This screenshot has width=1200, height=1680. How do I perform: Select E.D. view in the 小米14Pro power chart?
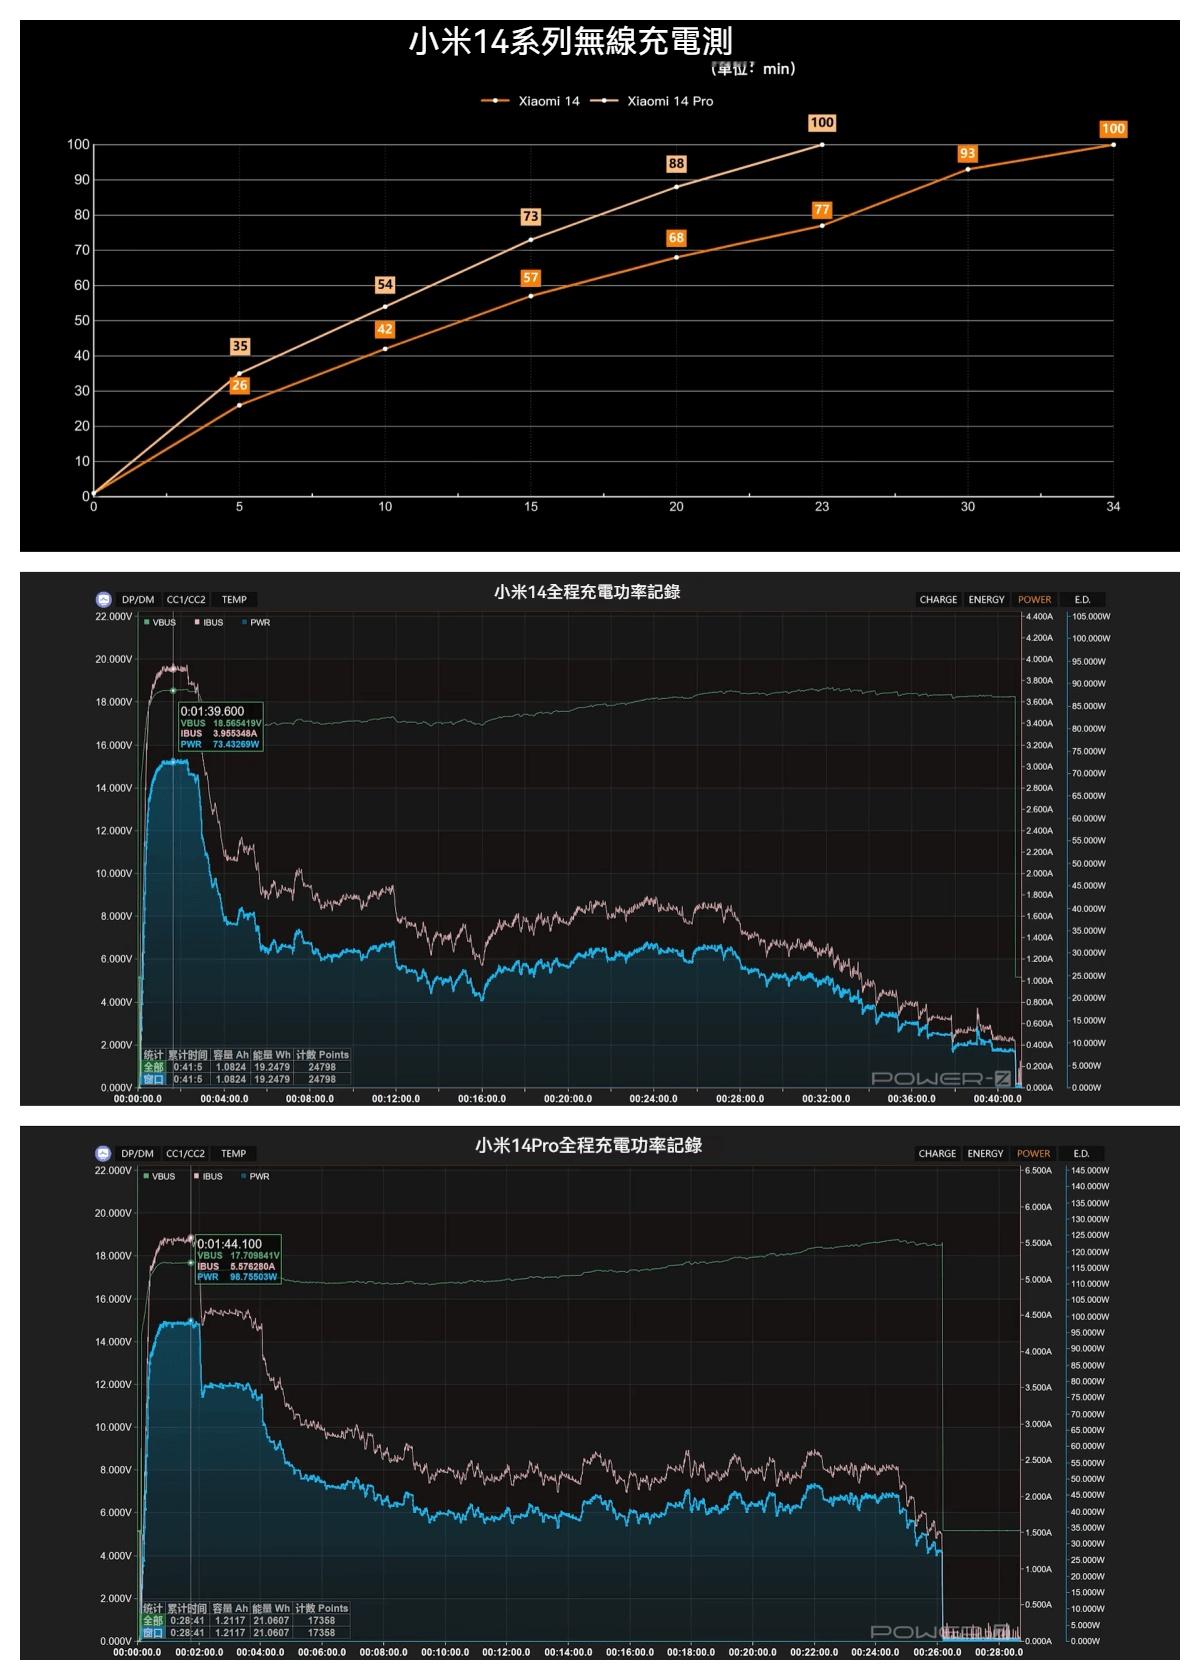pos(1081,1154)
